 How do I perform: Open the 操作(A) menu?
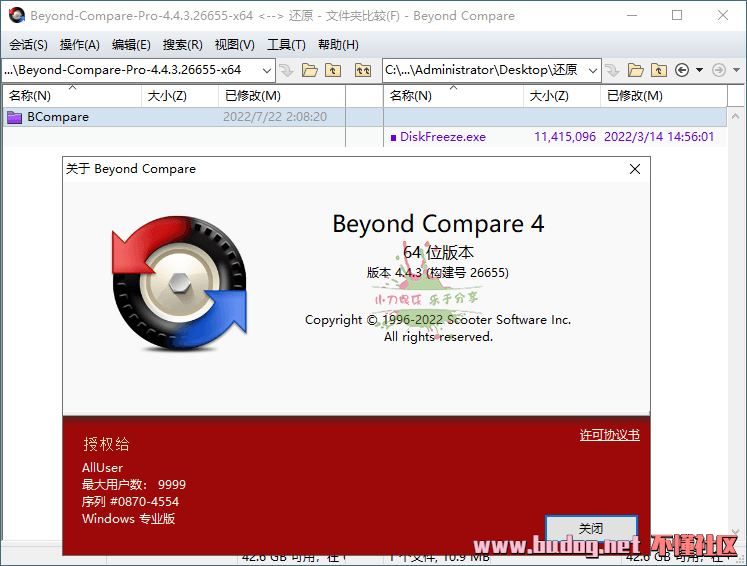[x=80, y=45]
